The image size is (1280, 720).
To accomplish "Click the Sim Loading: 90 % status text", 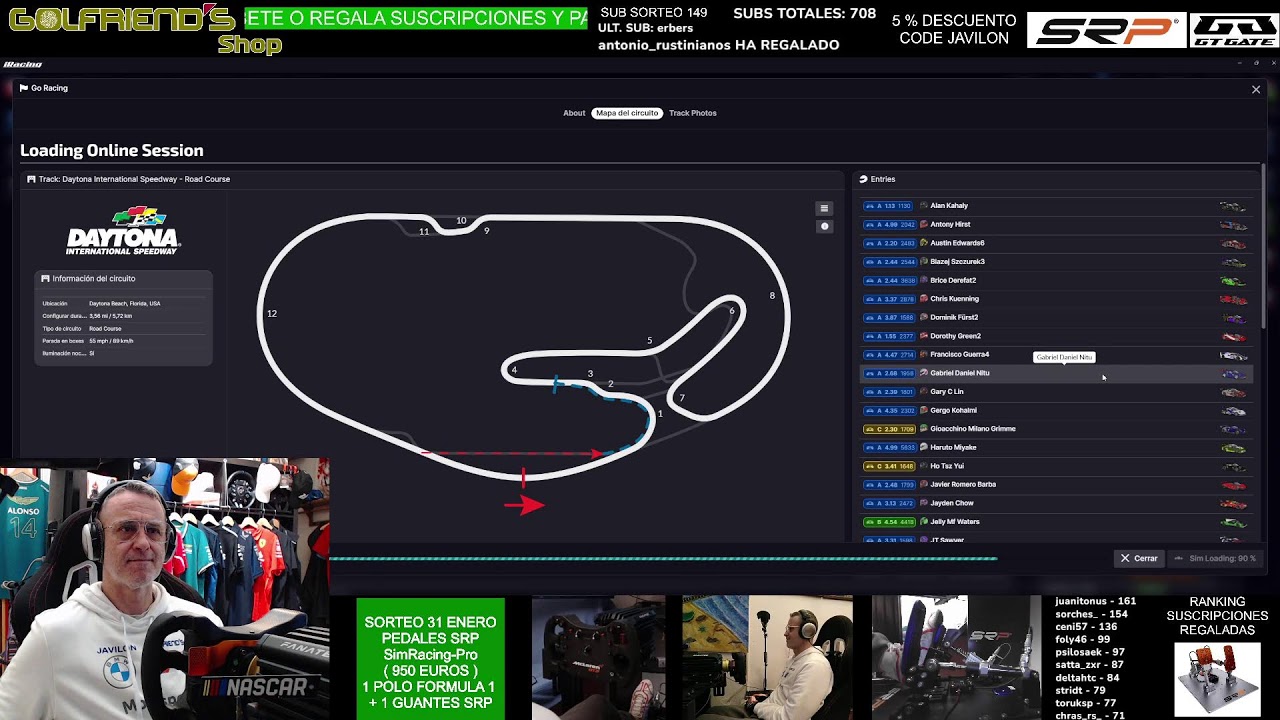I will (x=1222, y=558).
